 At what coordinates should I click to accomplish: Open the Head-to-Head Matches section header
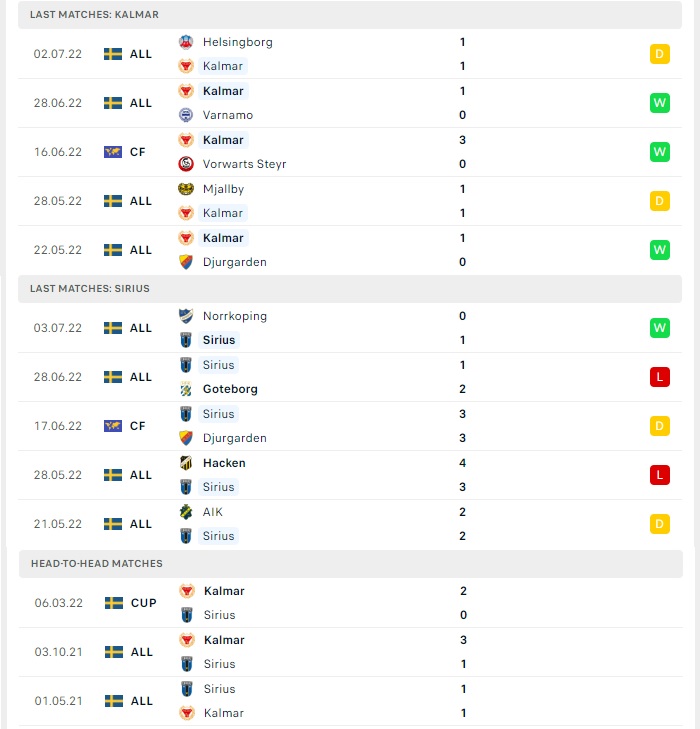tap(351, 563)
